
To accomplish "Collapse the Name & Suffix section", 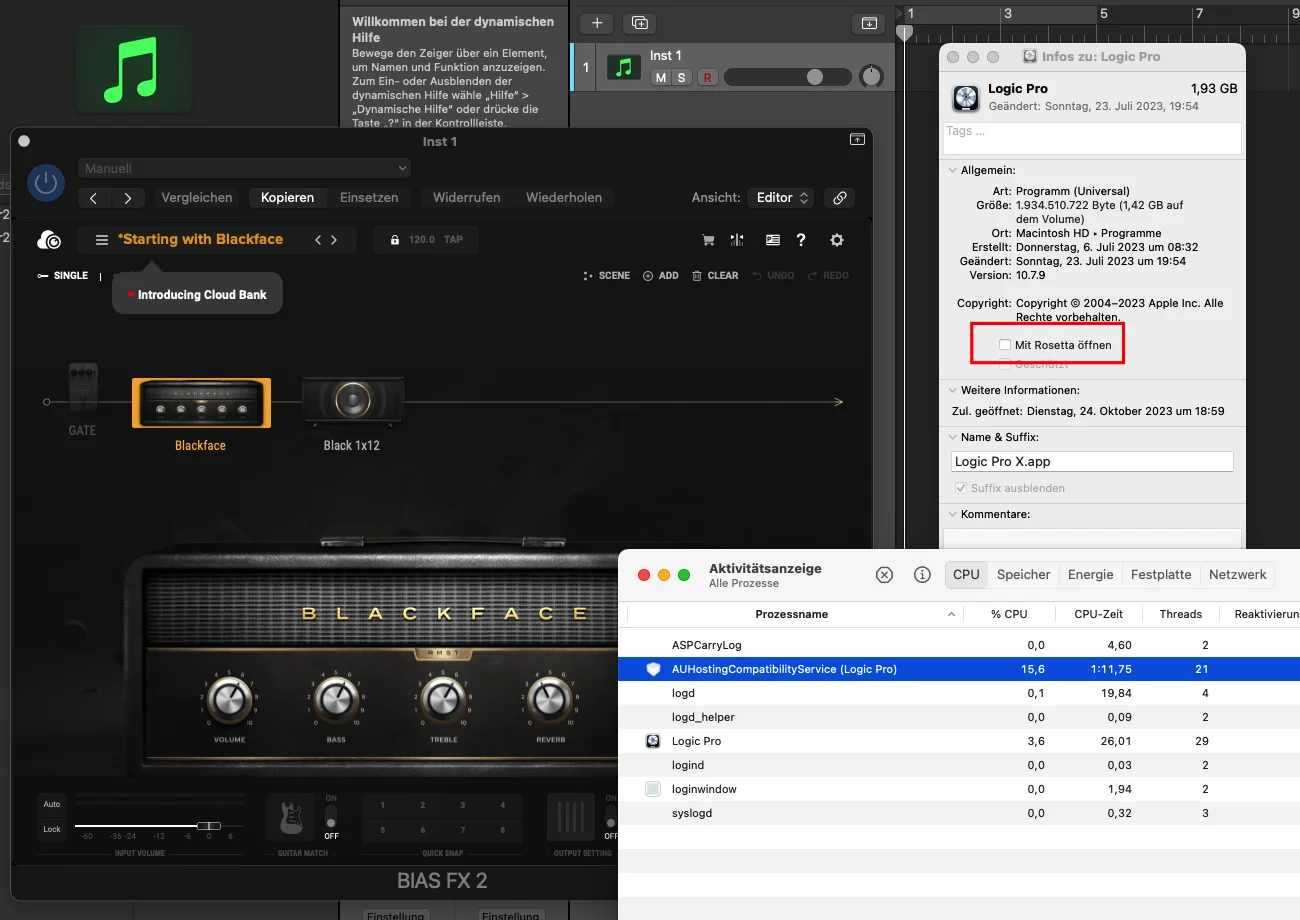I will 952,437.
